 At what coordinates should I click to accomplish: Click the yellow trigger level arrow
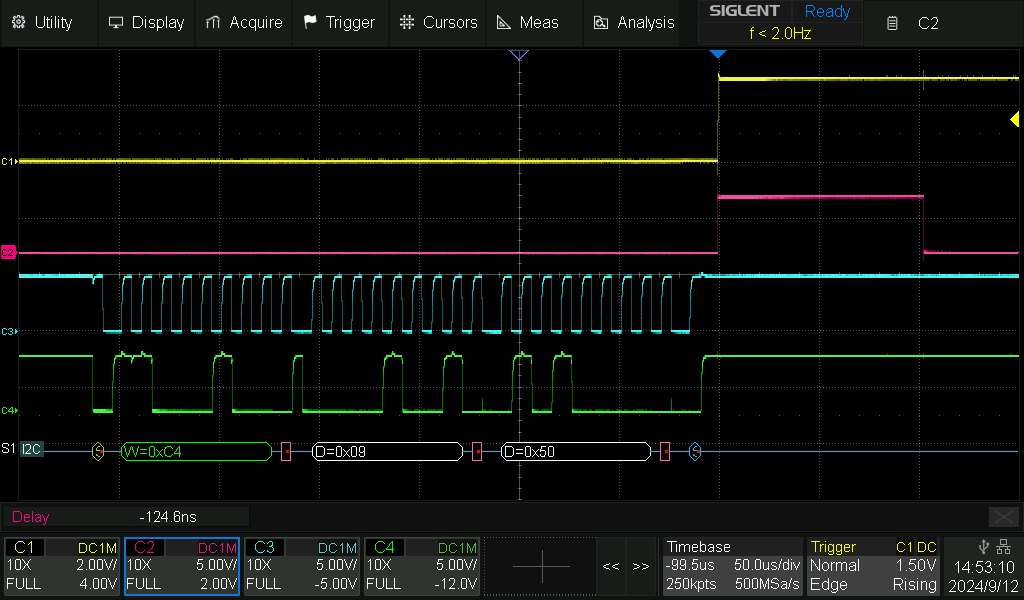1014,120
